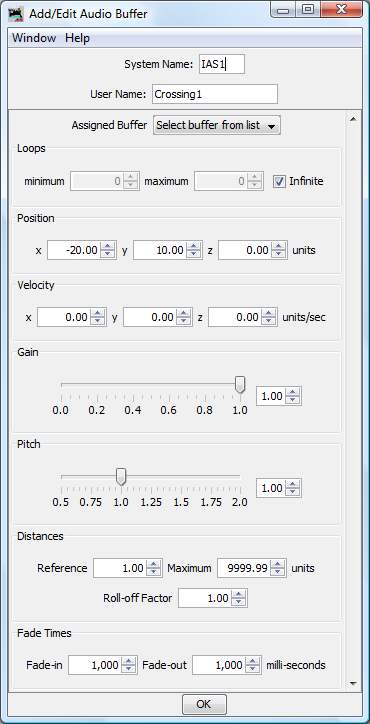Increase Roll-off Factor with up arrow
This screenshot has width=370, height=724.
coord(238,594)
